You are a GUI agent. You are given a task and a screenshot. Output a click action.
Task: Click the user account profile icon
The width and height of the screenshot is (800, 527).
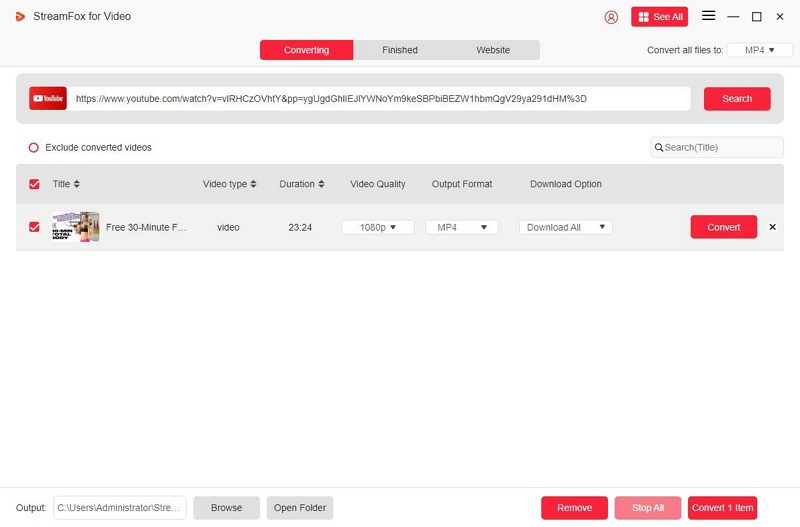coord(612,17)
